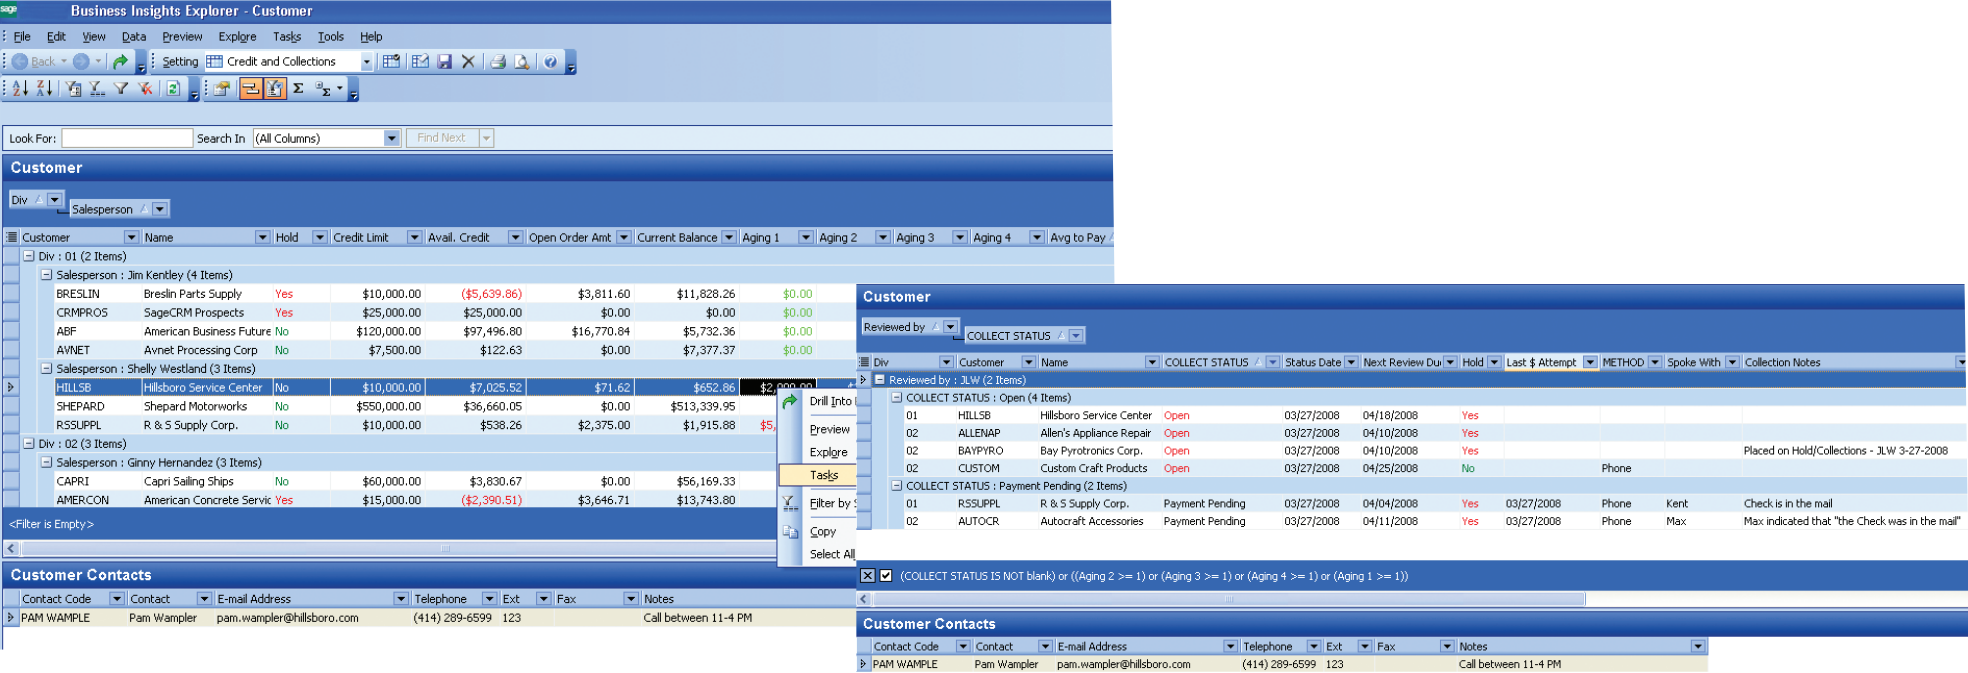Click the column chooser icon left of Customer header
This screenshot has width=1968, height=673.
coord(12,238)
